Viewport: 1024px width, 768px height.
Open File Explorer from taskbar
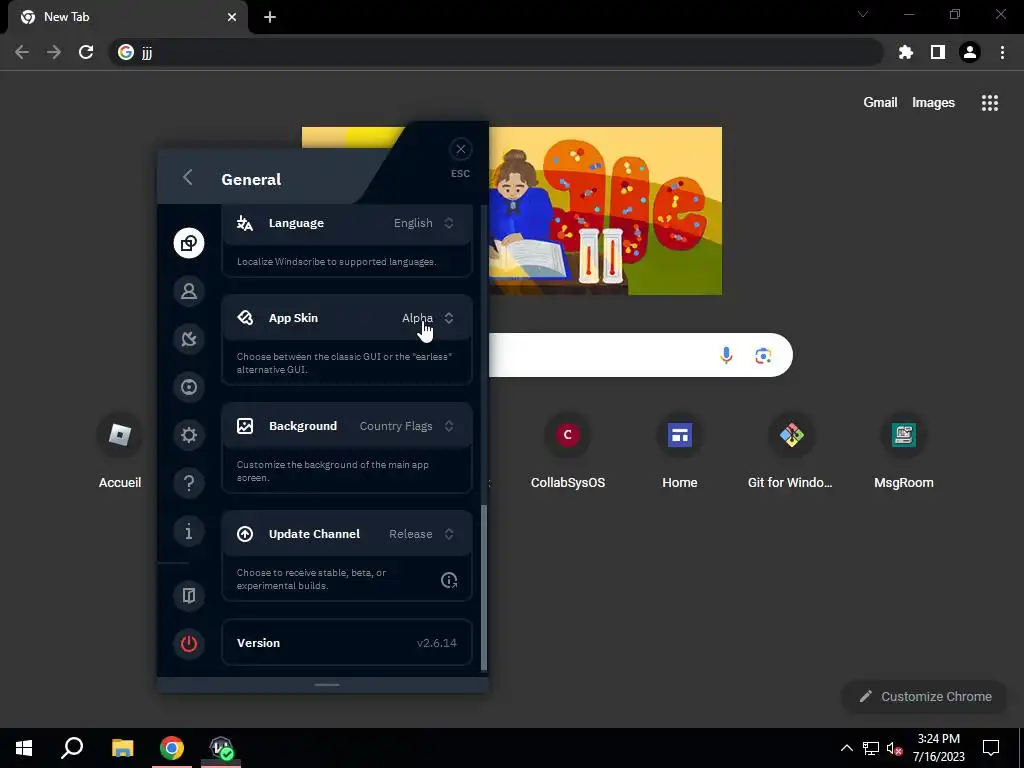coord(122,748)
